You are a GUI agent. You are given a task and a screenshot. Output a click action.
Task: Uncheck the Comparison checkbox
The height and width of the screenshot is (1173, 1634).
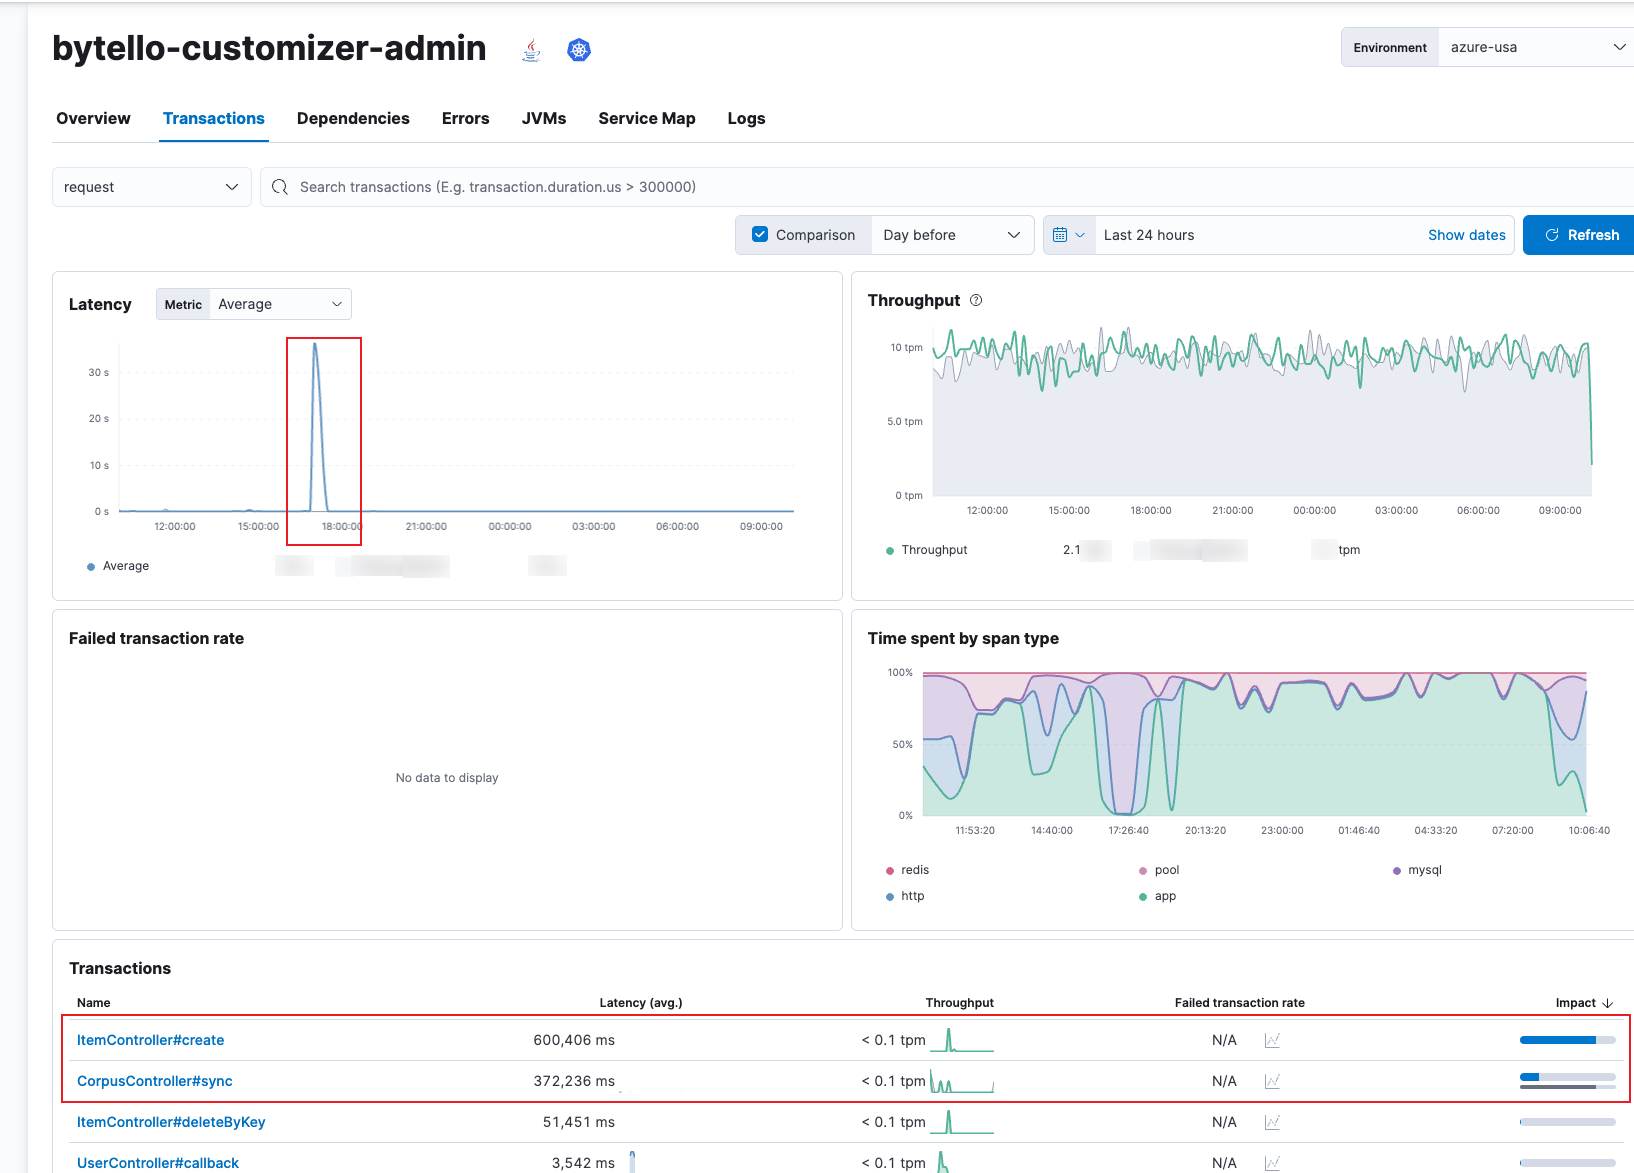[x=760, y=235]
